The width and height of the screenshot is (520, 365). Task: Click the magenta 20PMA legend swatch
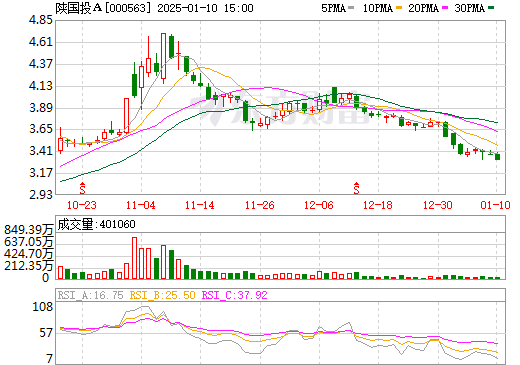tap(445, 8)
